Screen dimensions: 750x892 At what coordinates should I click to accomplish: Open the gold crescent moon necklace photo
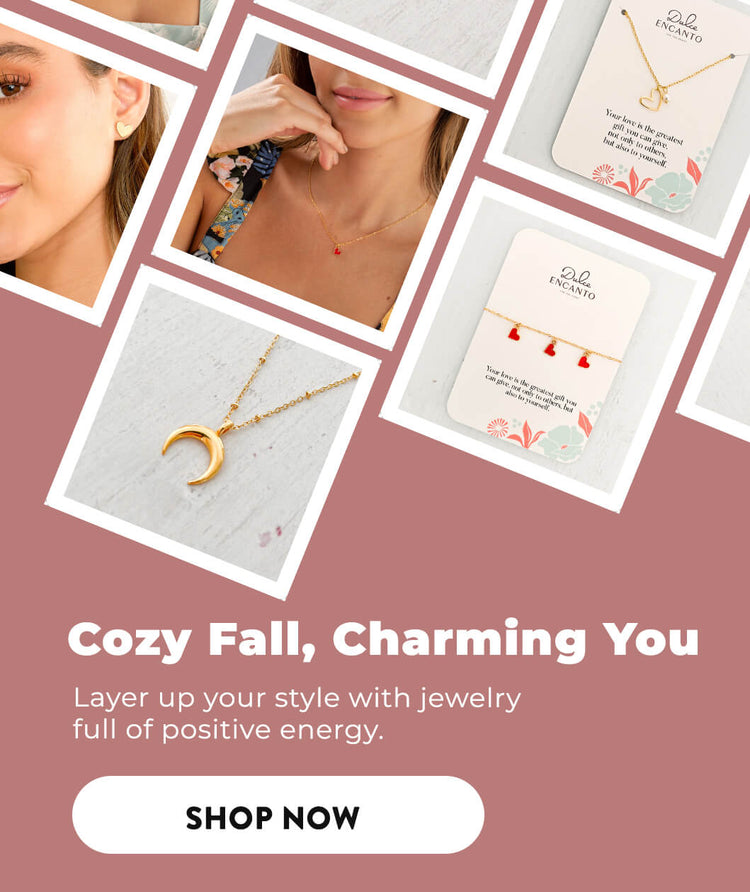point(213,432)
